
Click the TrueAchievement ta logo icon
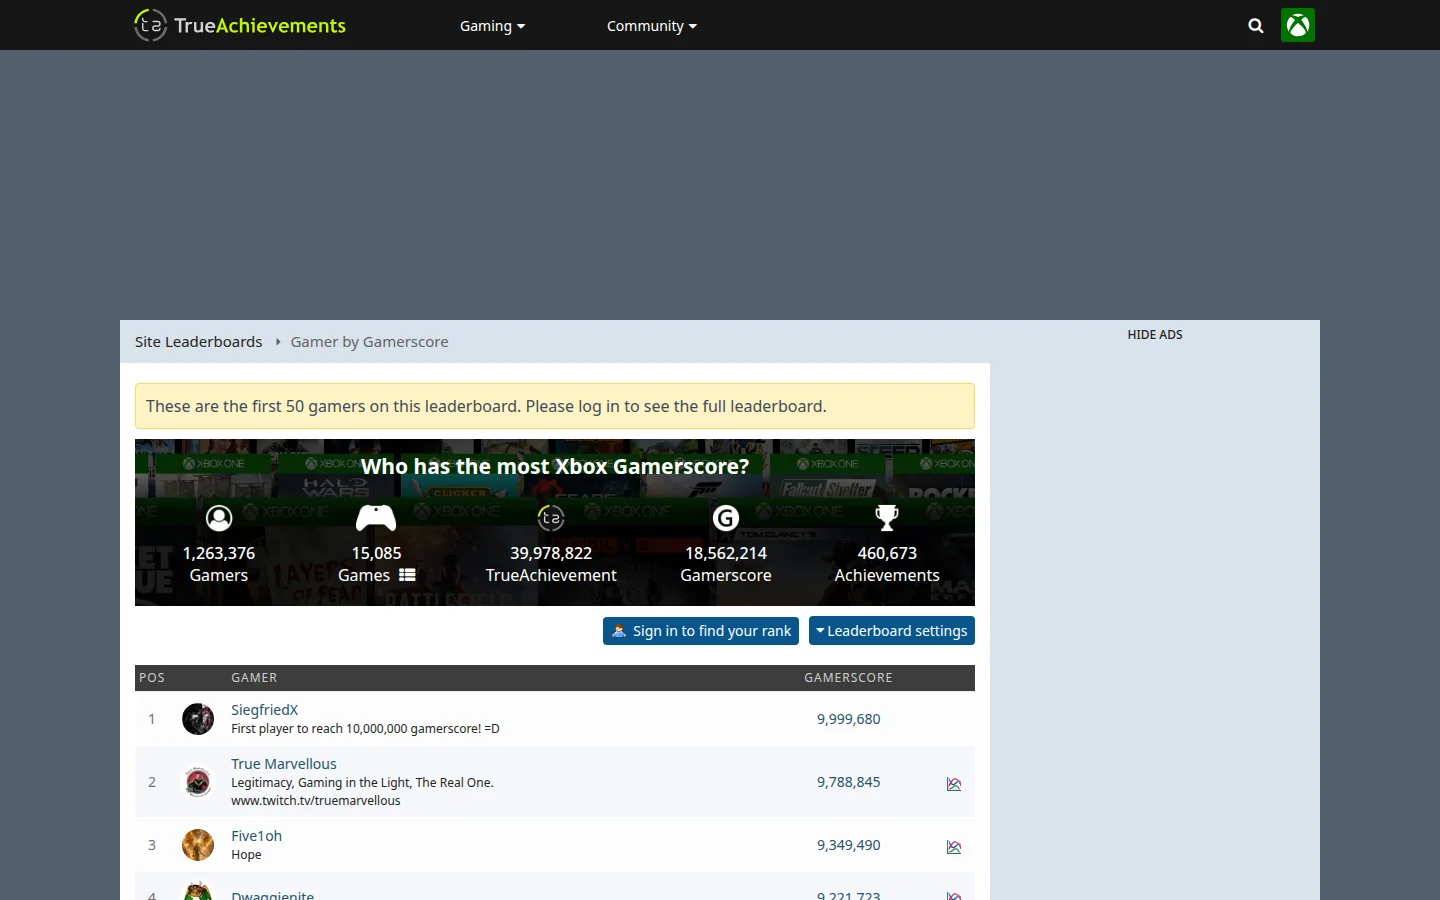click(551, 518)
